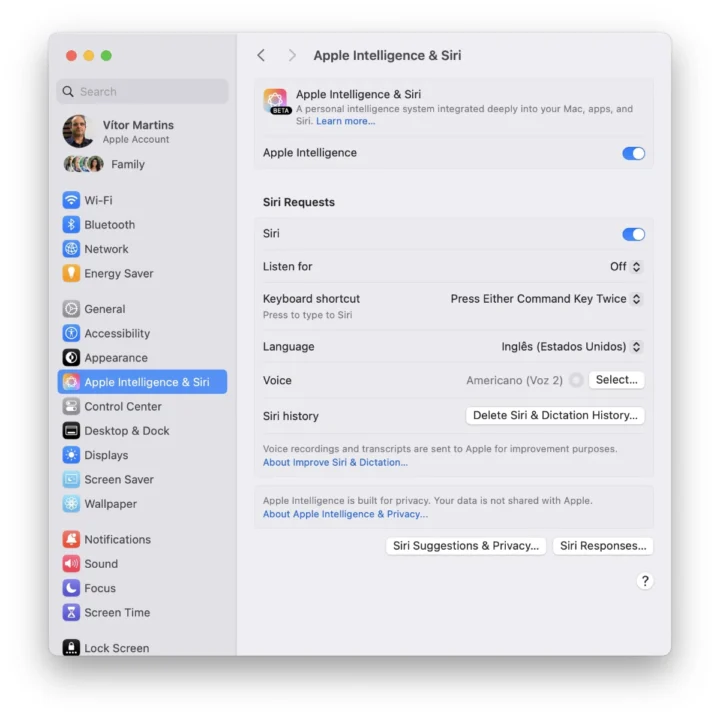Click the Wallpaper flower icon

(x=71, y=503)
